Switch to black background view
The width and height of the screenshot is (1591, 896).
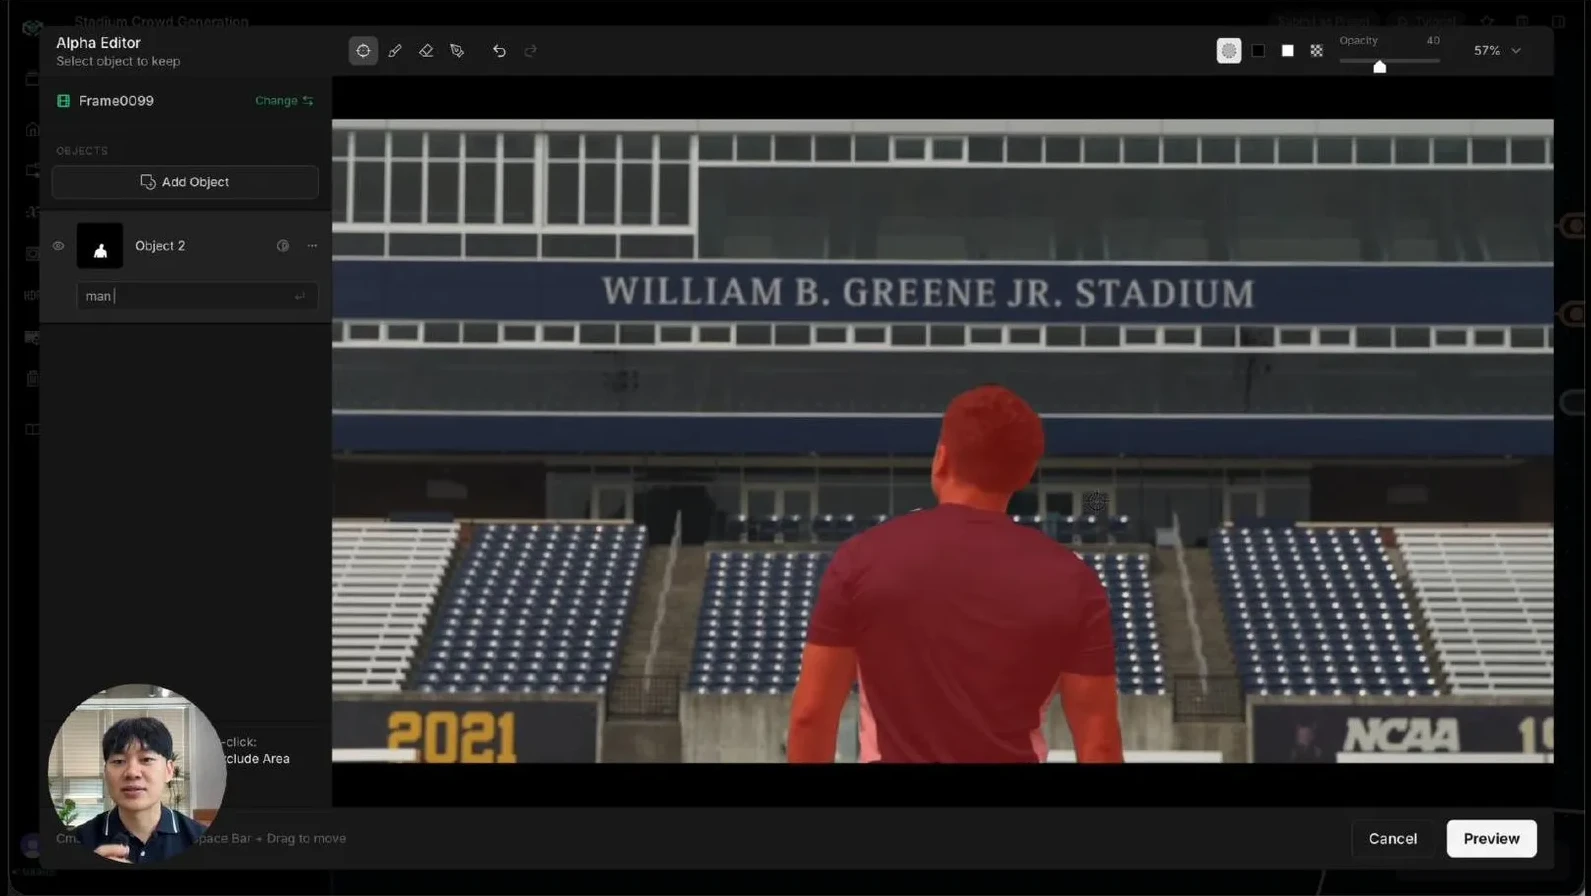pyautogui.click(x=1258, y=50)
